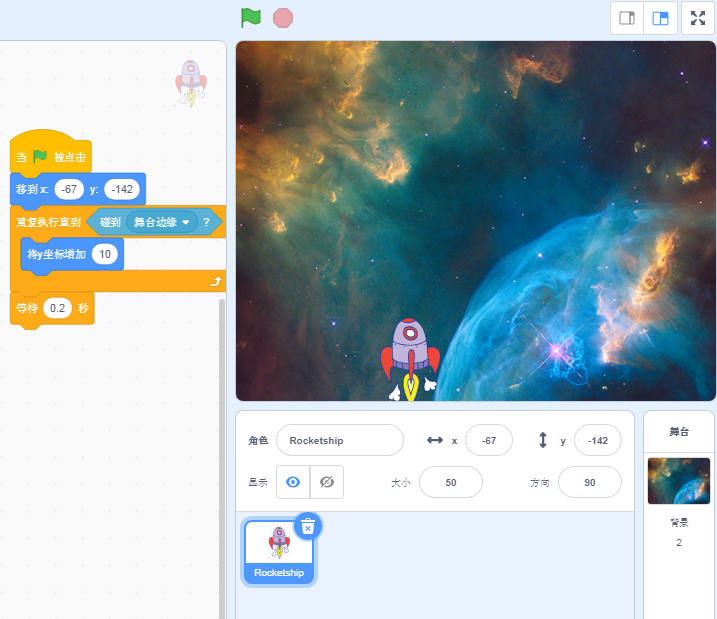Delete the Rocketship sprite with trash icon
Viewport: 717px width, 619px height.
(x=308, y=526)
